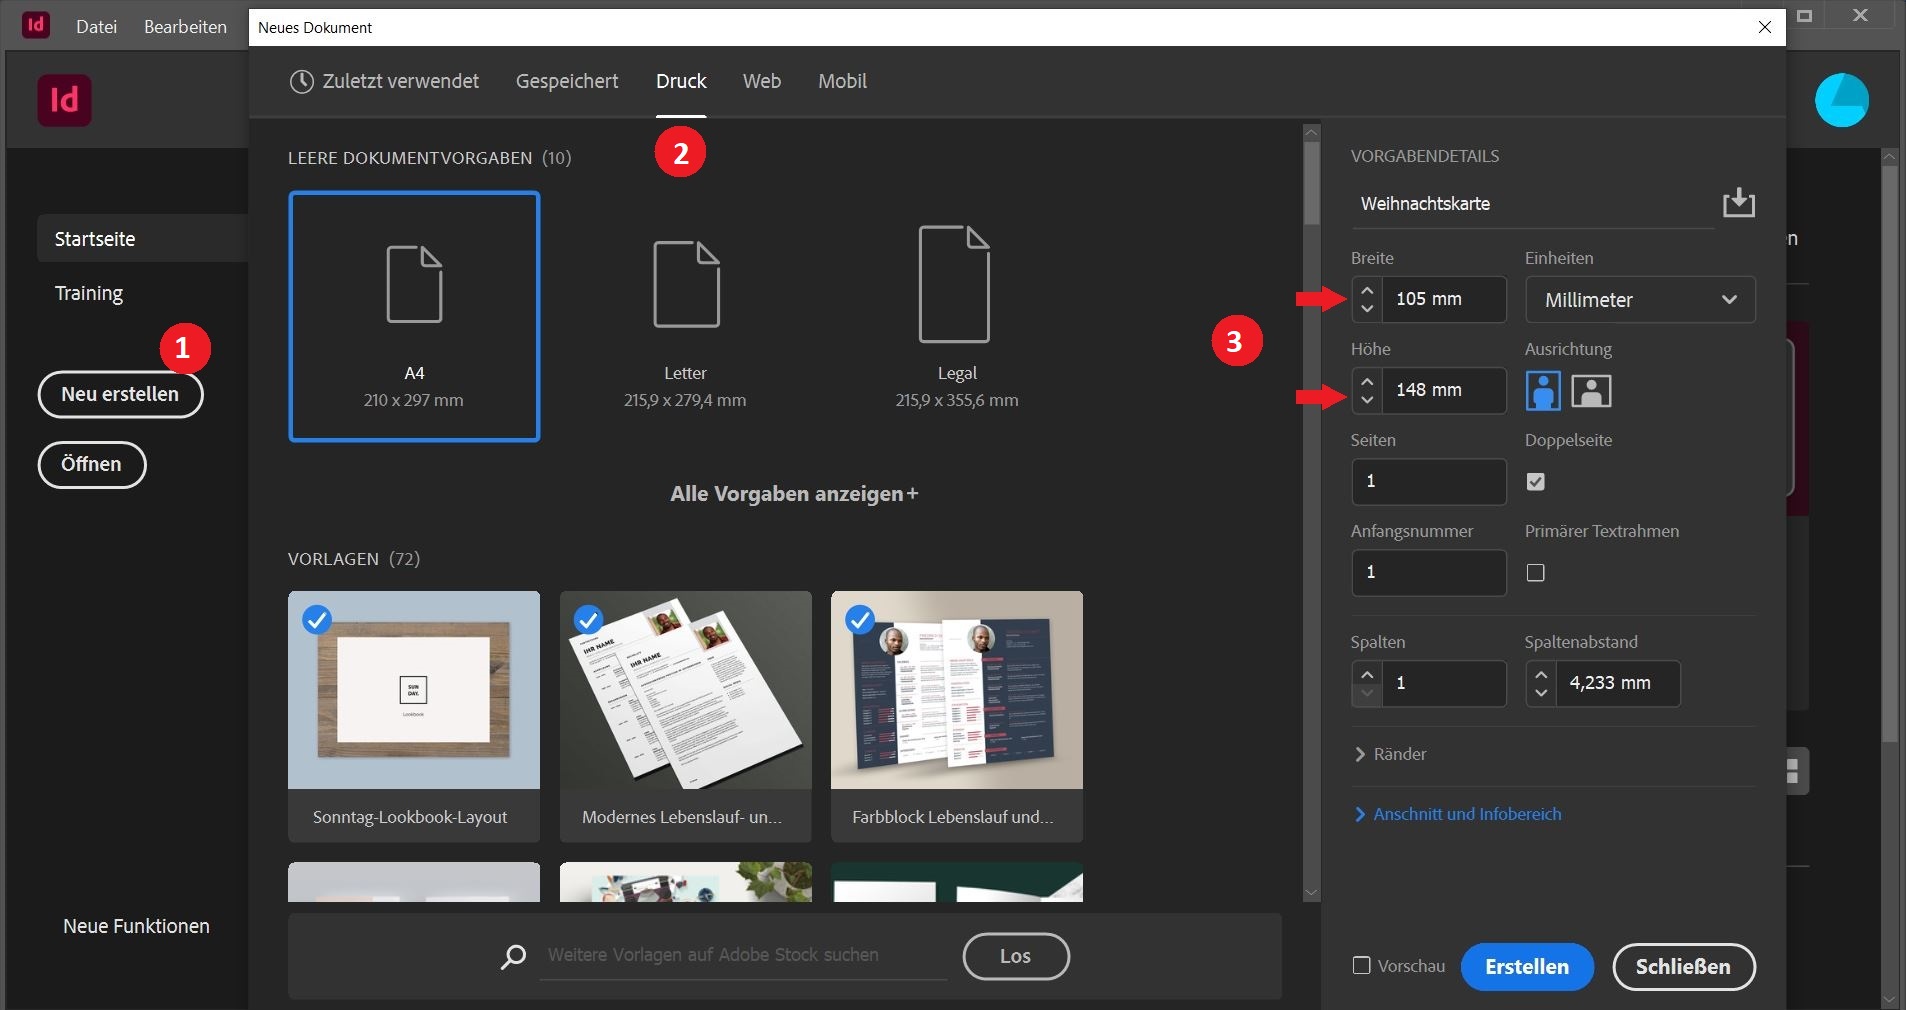1906x1010 pixels.
Task: Open the Einheiten Millimeter dropdown
Action: coord(1639,300)
